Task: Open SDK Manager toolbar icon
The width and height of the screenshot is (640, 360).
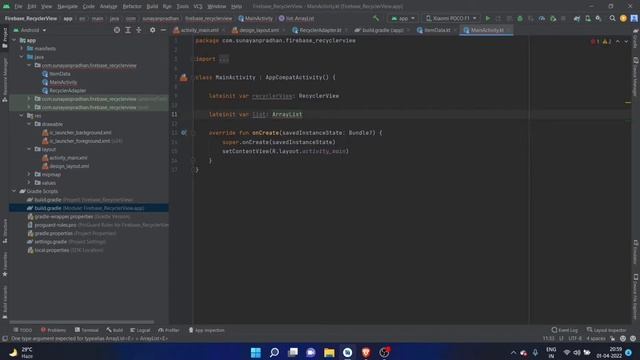Action: [x=598, y=18]
